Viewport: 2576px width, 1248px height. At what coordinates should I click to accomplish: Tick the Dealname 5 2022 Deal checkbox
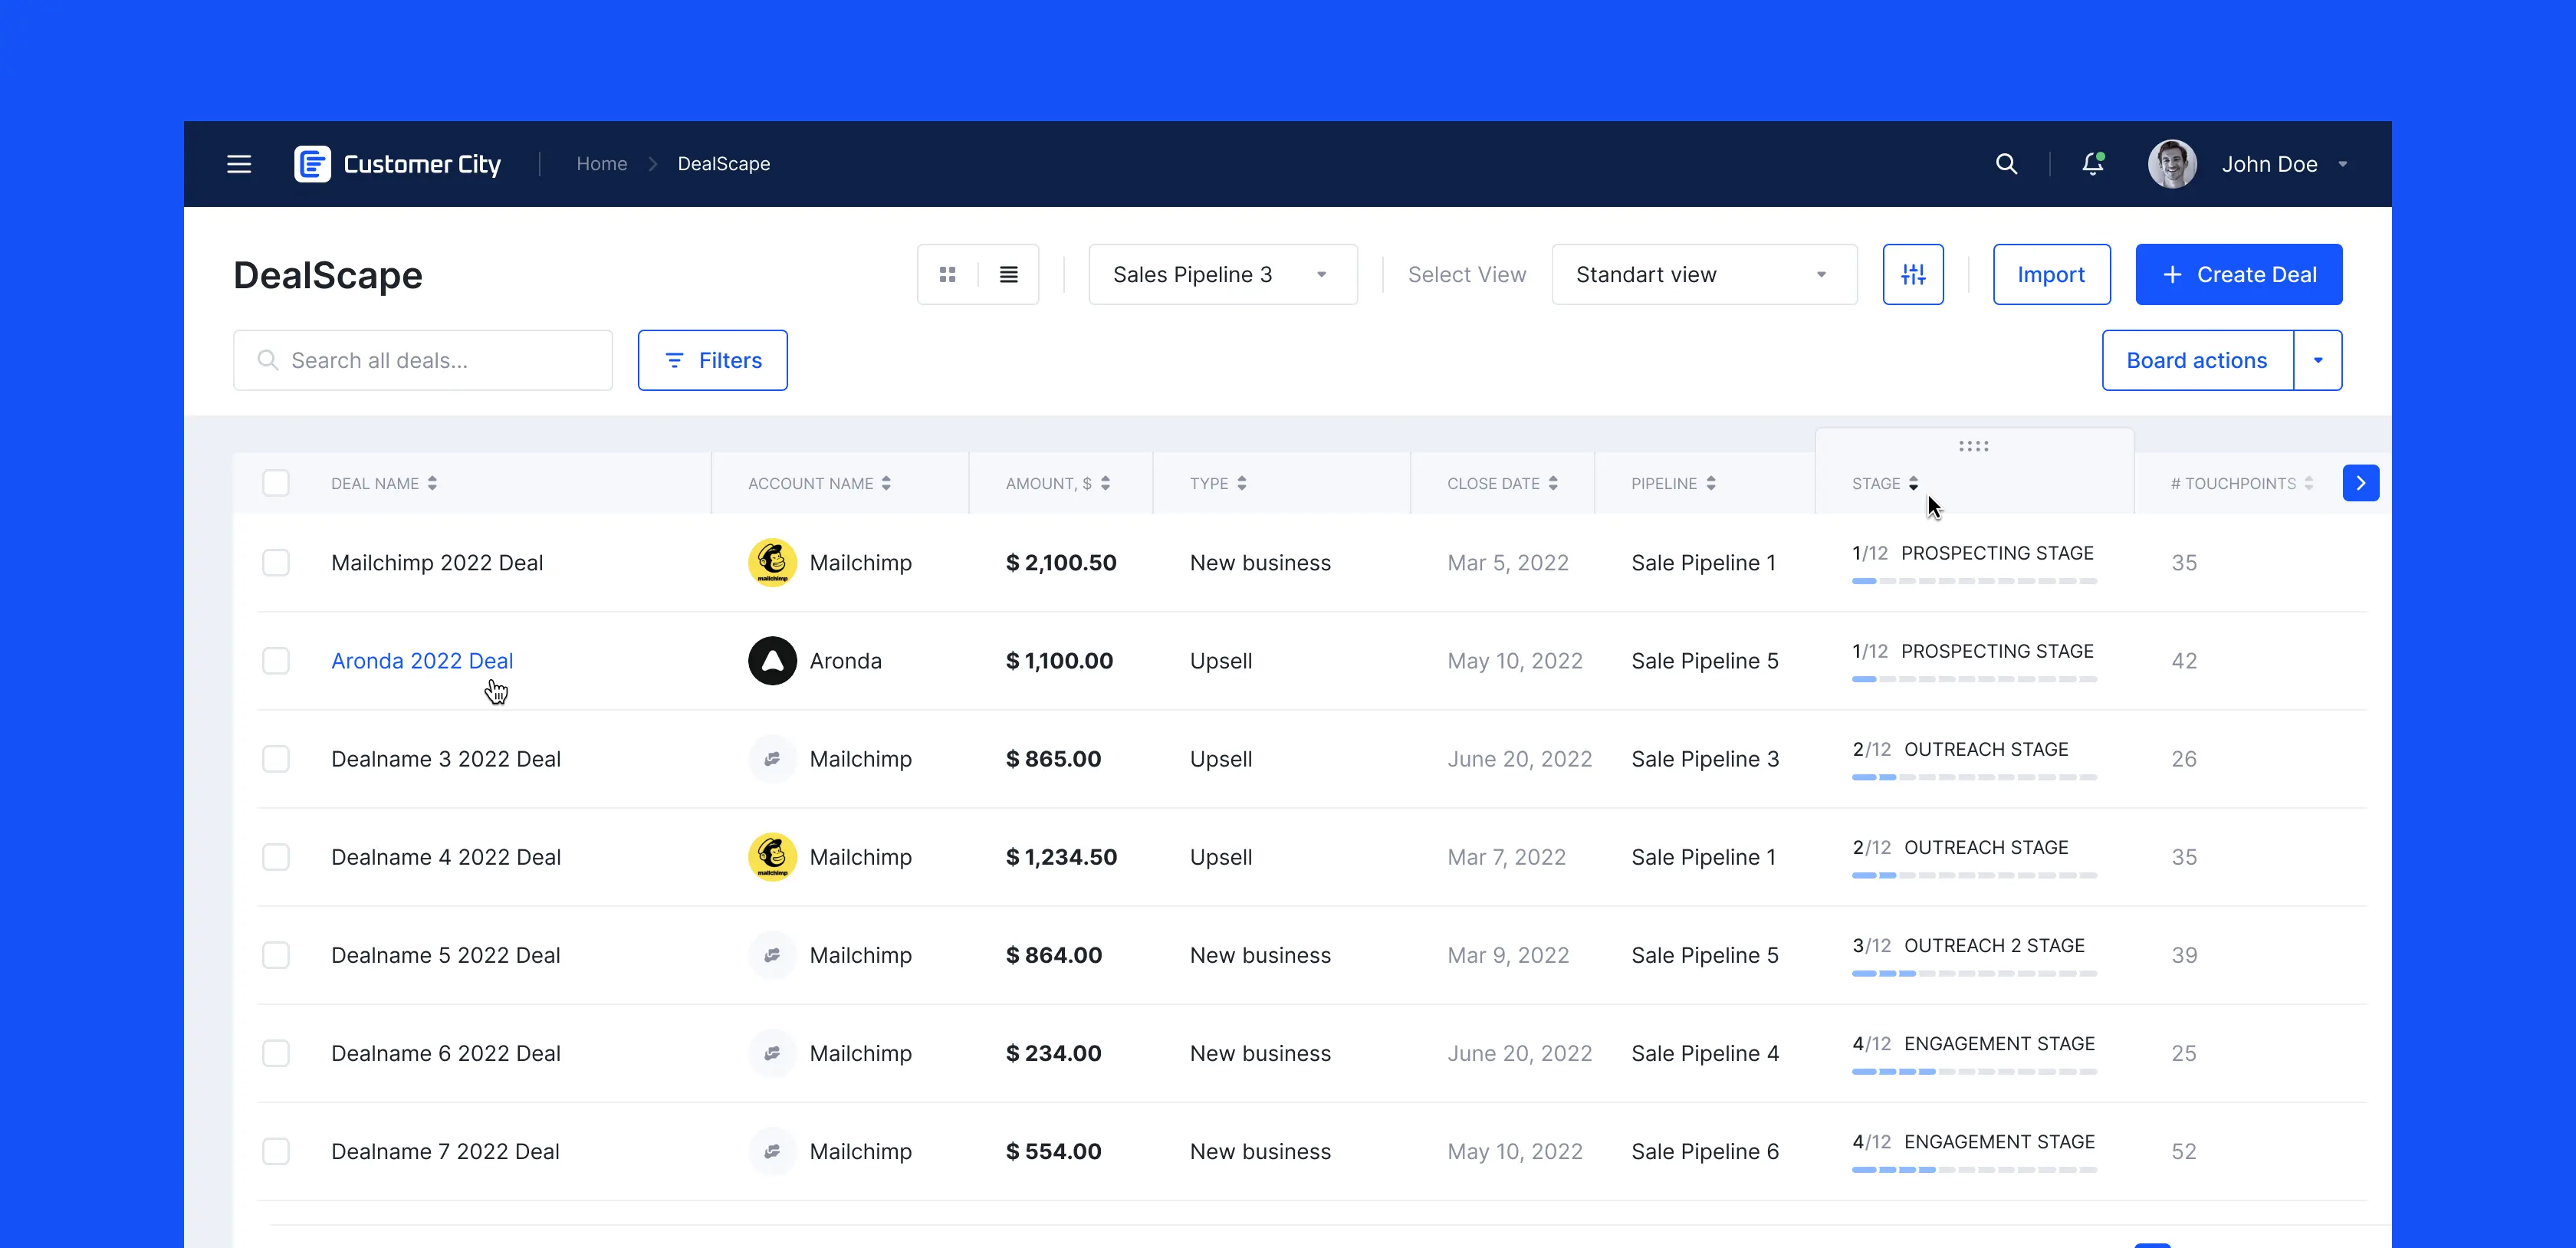tap(276, 955)
